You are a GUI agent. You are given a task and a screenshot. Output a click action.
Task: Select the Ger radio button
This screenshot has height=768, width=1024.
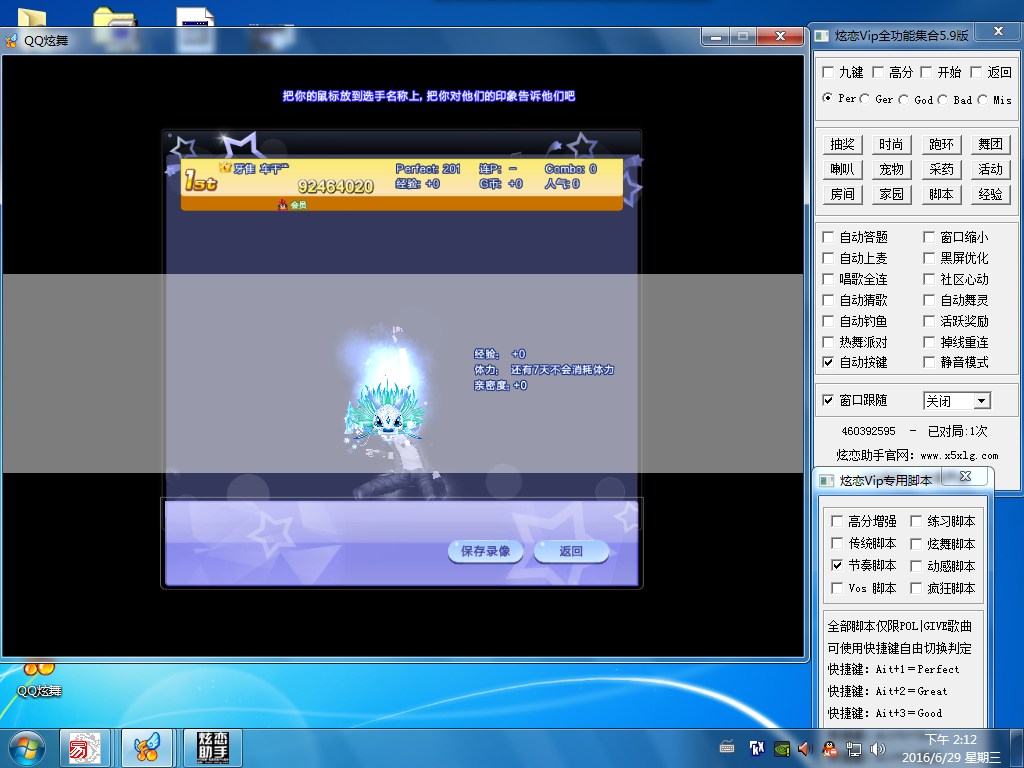click(865, 99)
